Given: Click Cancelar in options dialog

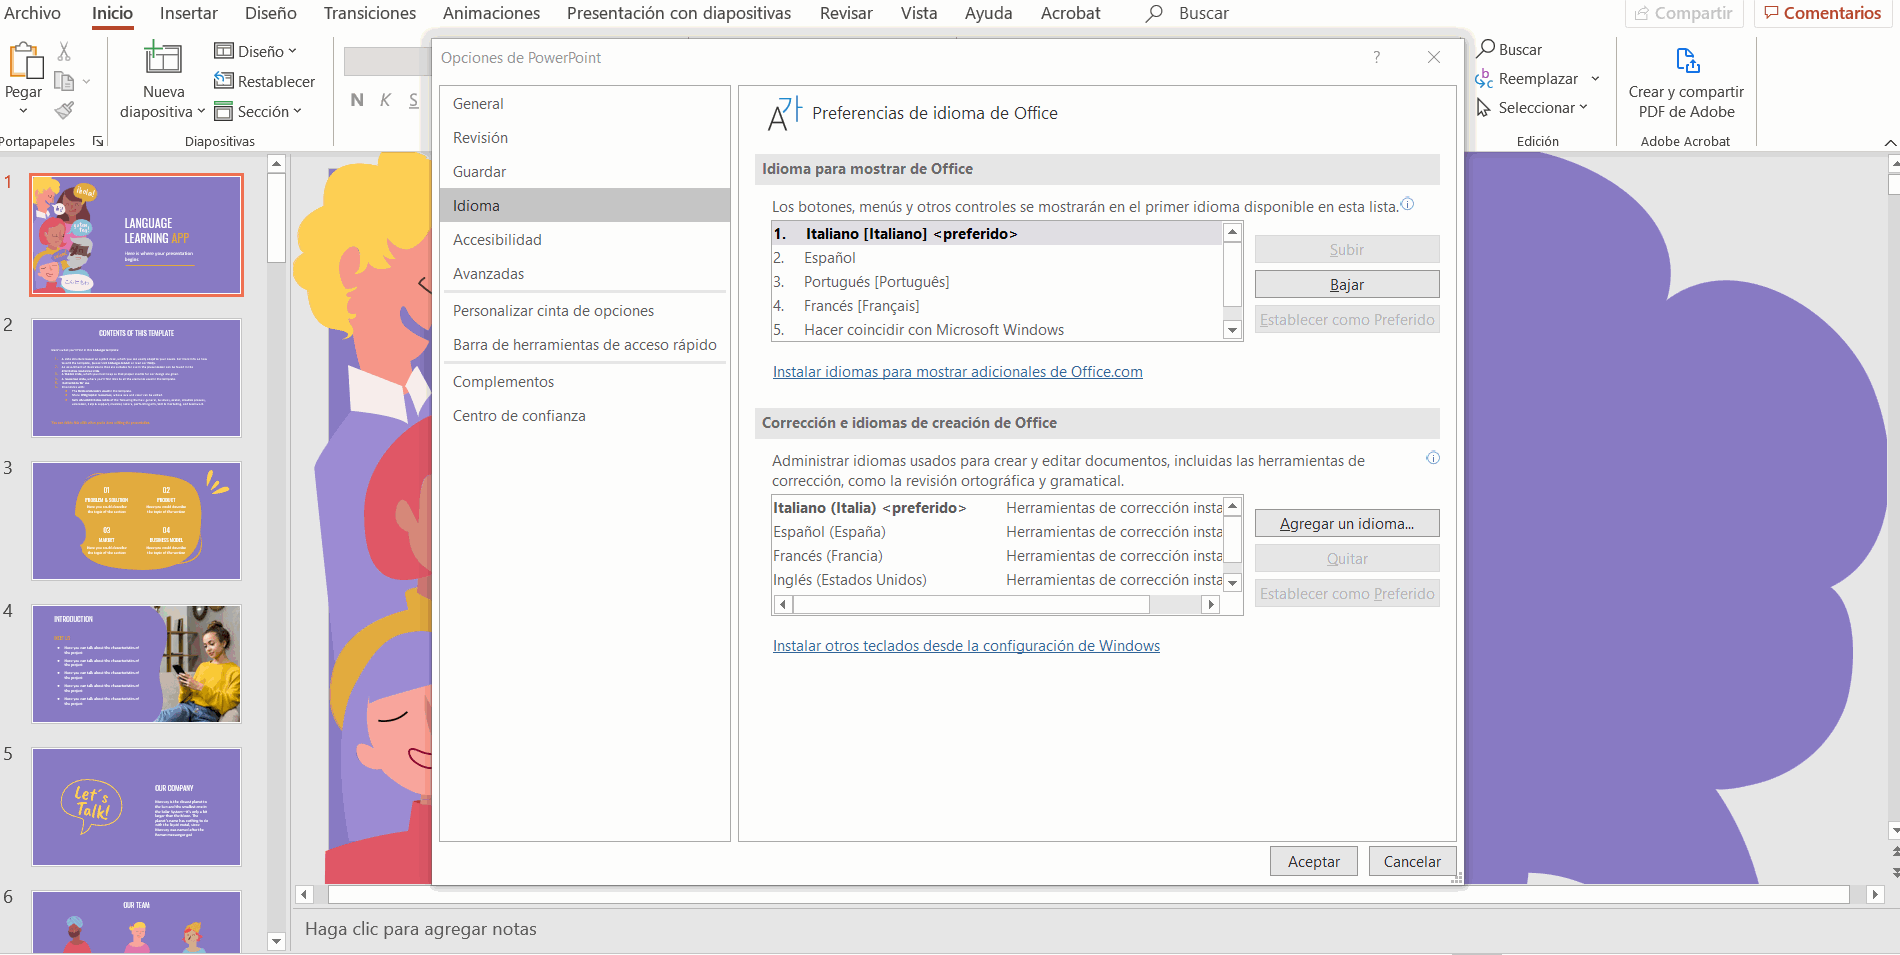Looking at the screenshot, I should 1412,861.
